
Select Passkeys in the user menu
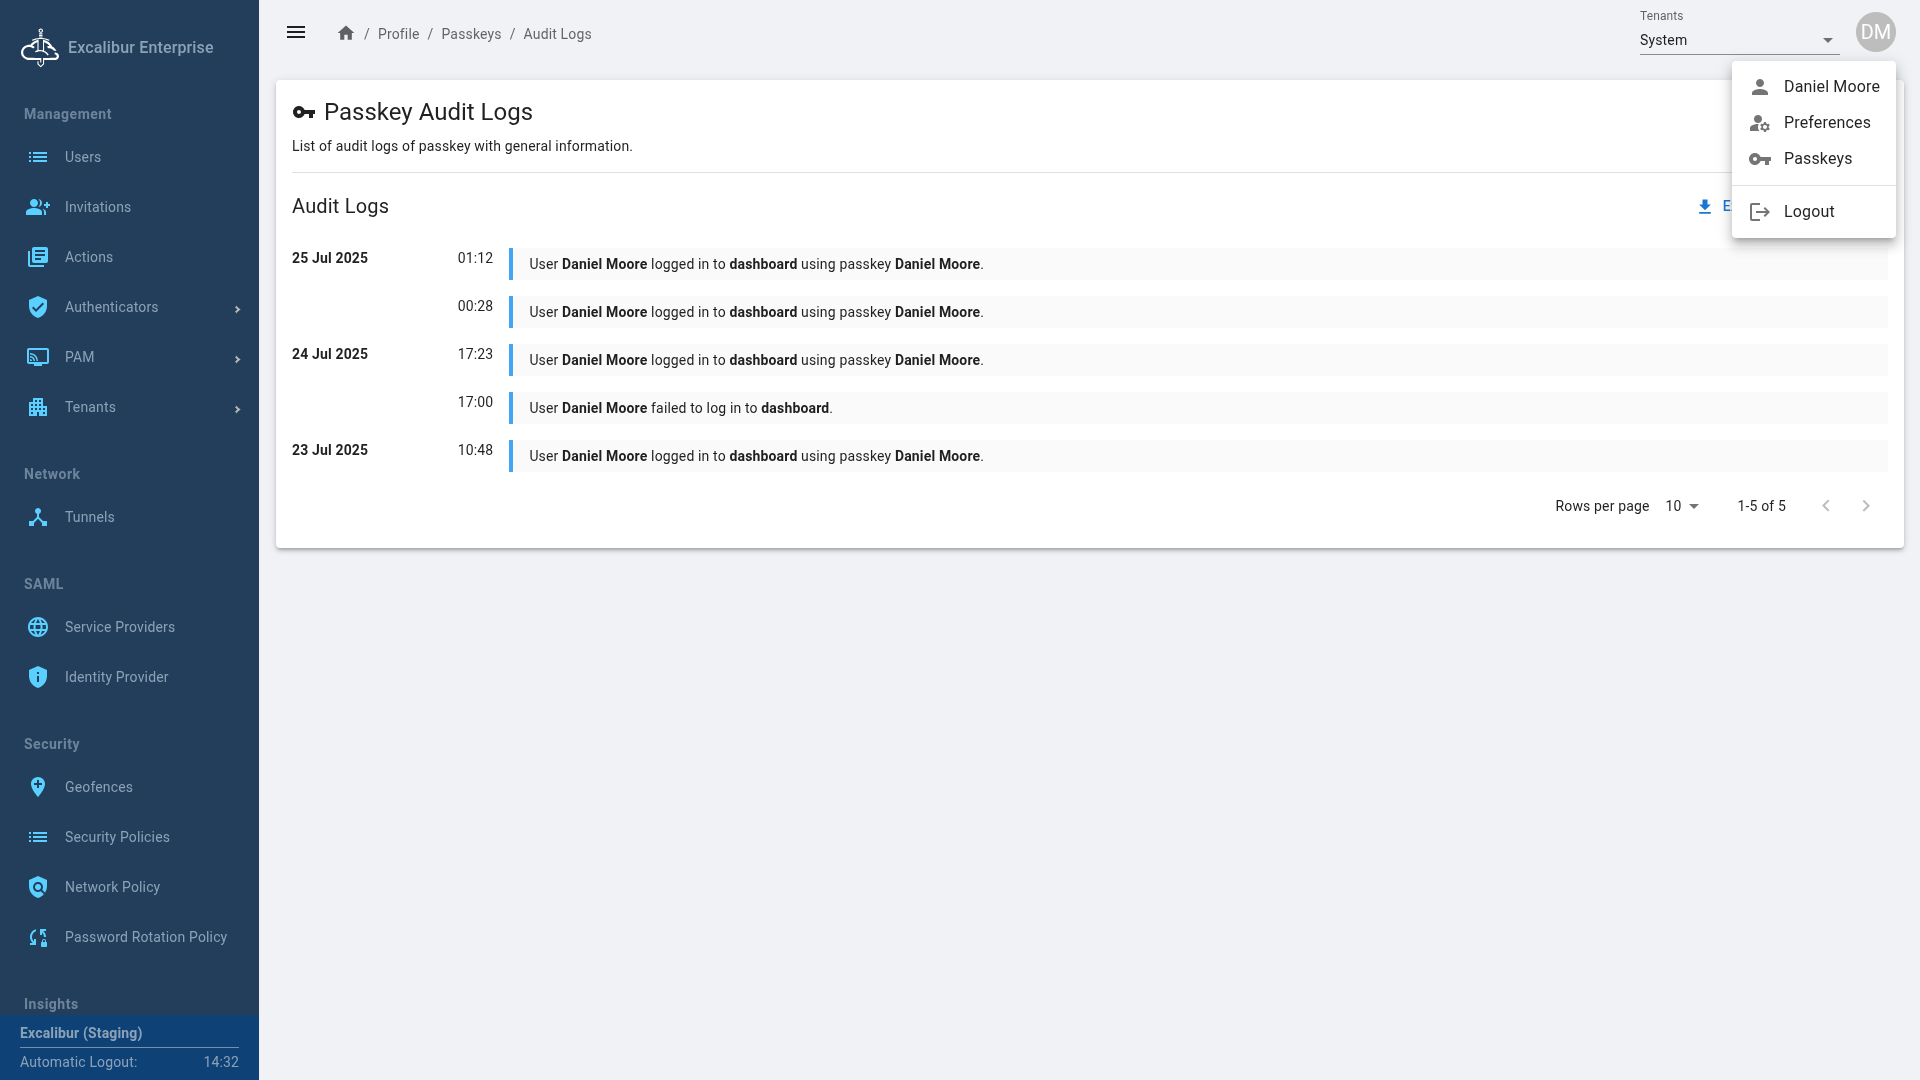point(1817,158)
